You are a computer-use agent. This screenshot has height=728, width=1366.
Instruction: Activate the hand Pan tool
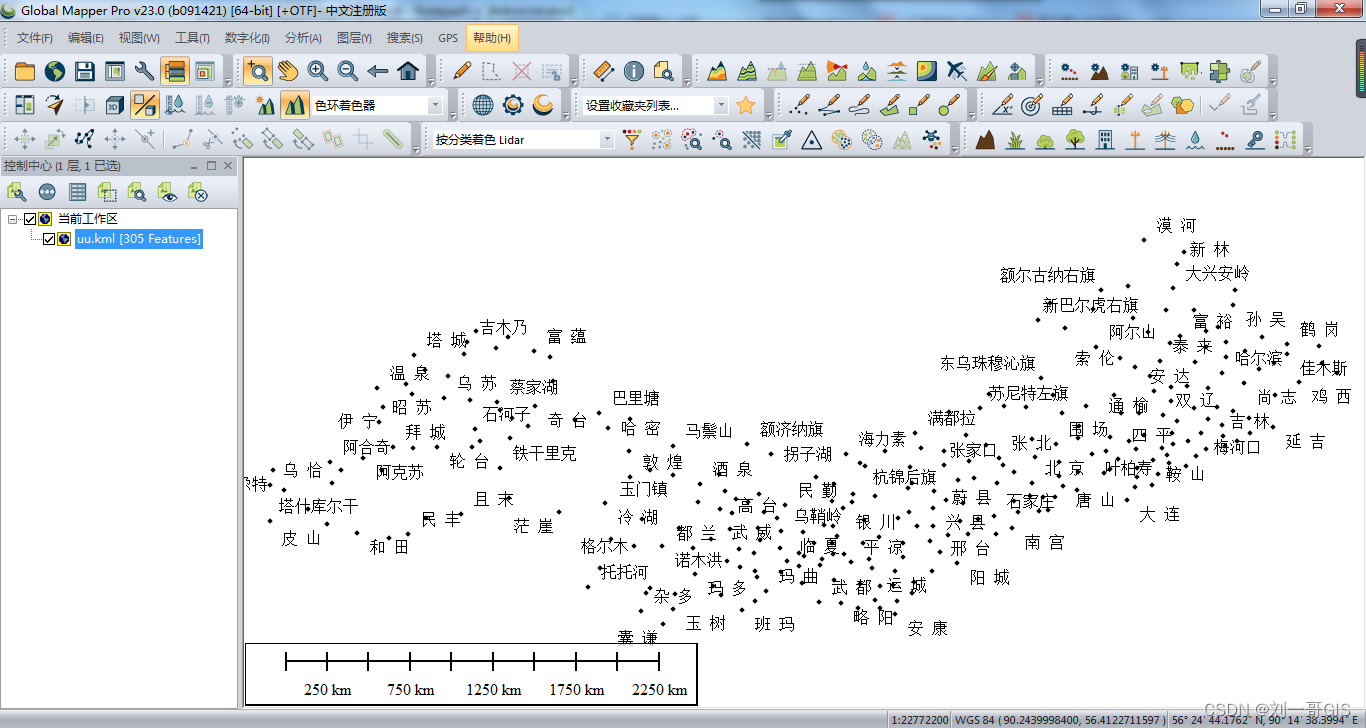[288, 71]
